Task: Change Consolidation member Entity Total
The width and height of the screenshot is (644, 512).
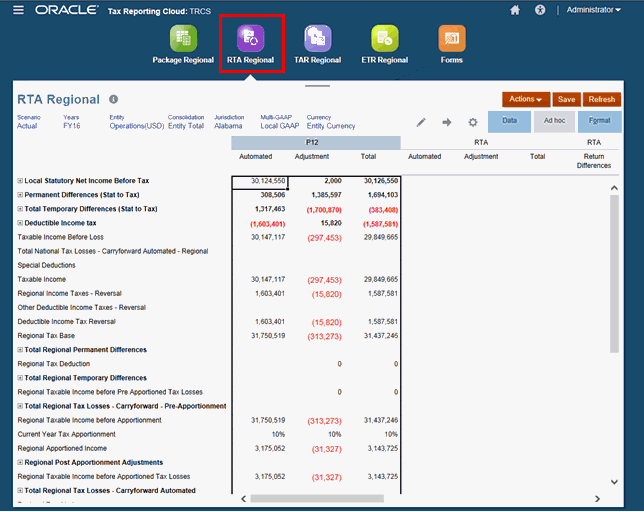Action: click(x=186, y=126)
